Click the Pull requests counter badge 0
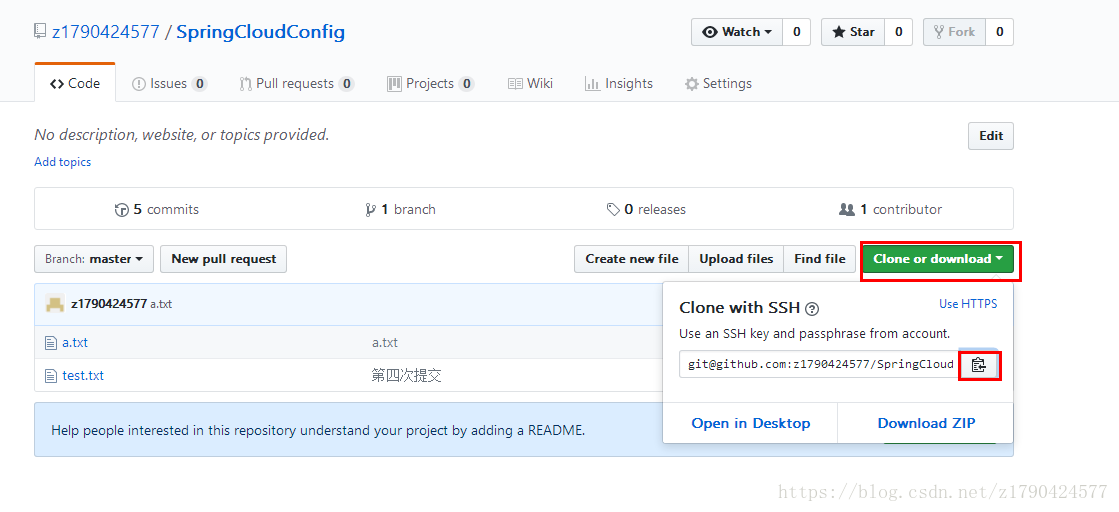 (x=346, y=84)
